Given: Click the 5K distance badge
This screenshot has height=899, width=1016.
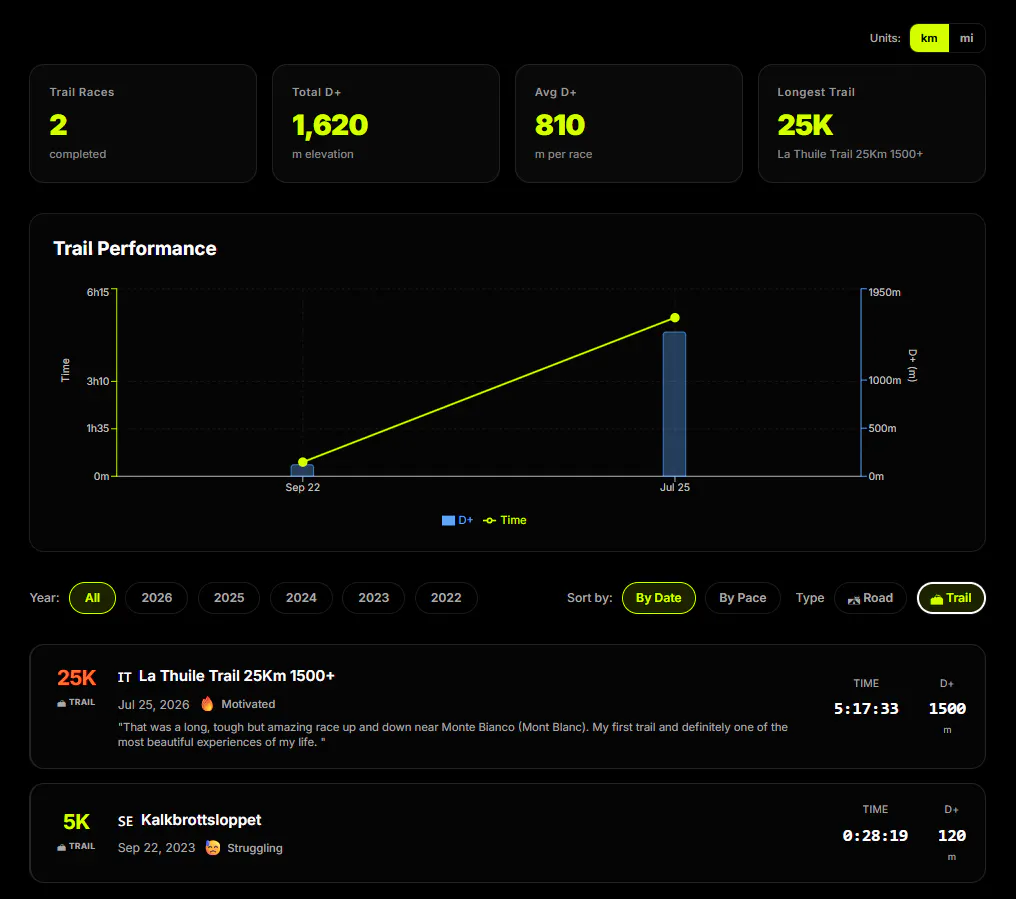Looking at the screenshot, I should tap(76, 822).
